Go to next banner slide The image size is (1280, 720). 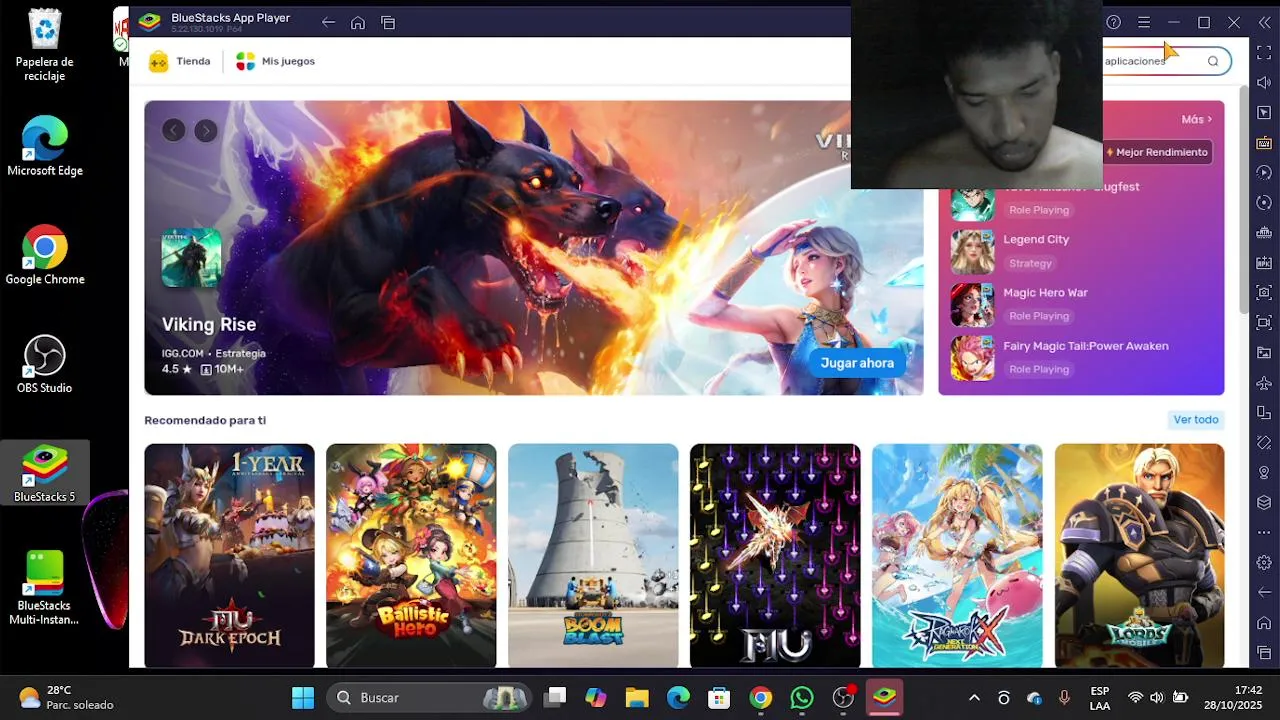[x=206, y=130]
